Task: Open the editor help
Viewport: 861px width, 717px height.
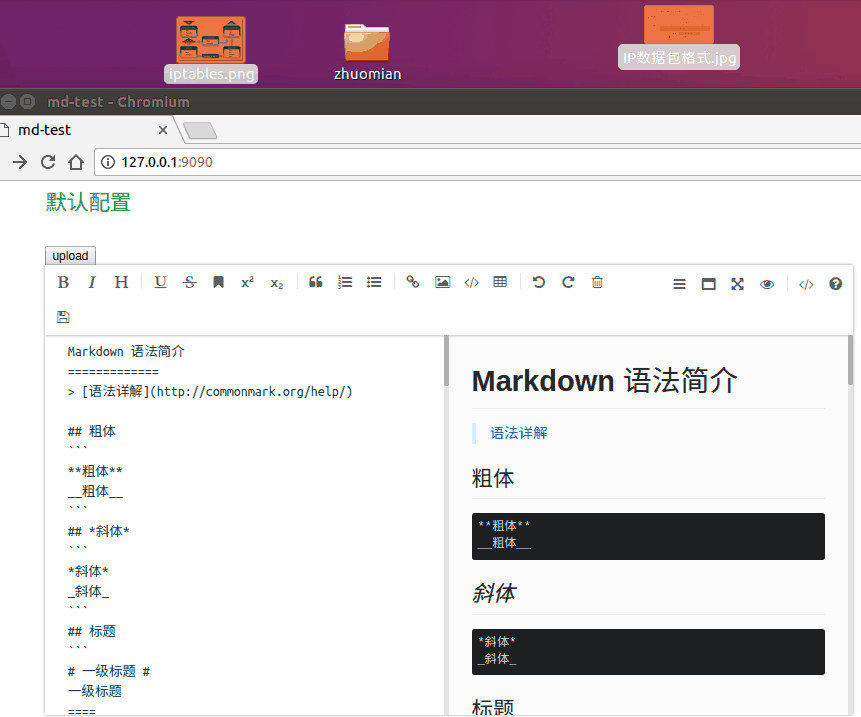Action: coord(836,284)
